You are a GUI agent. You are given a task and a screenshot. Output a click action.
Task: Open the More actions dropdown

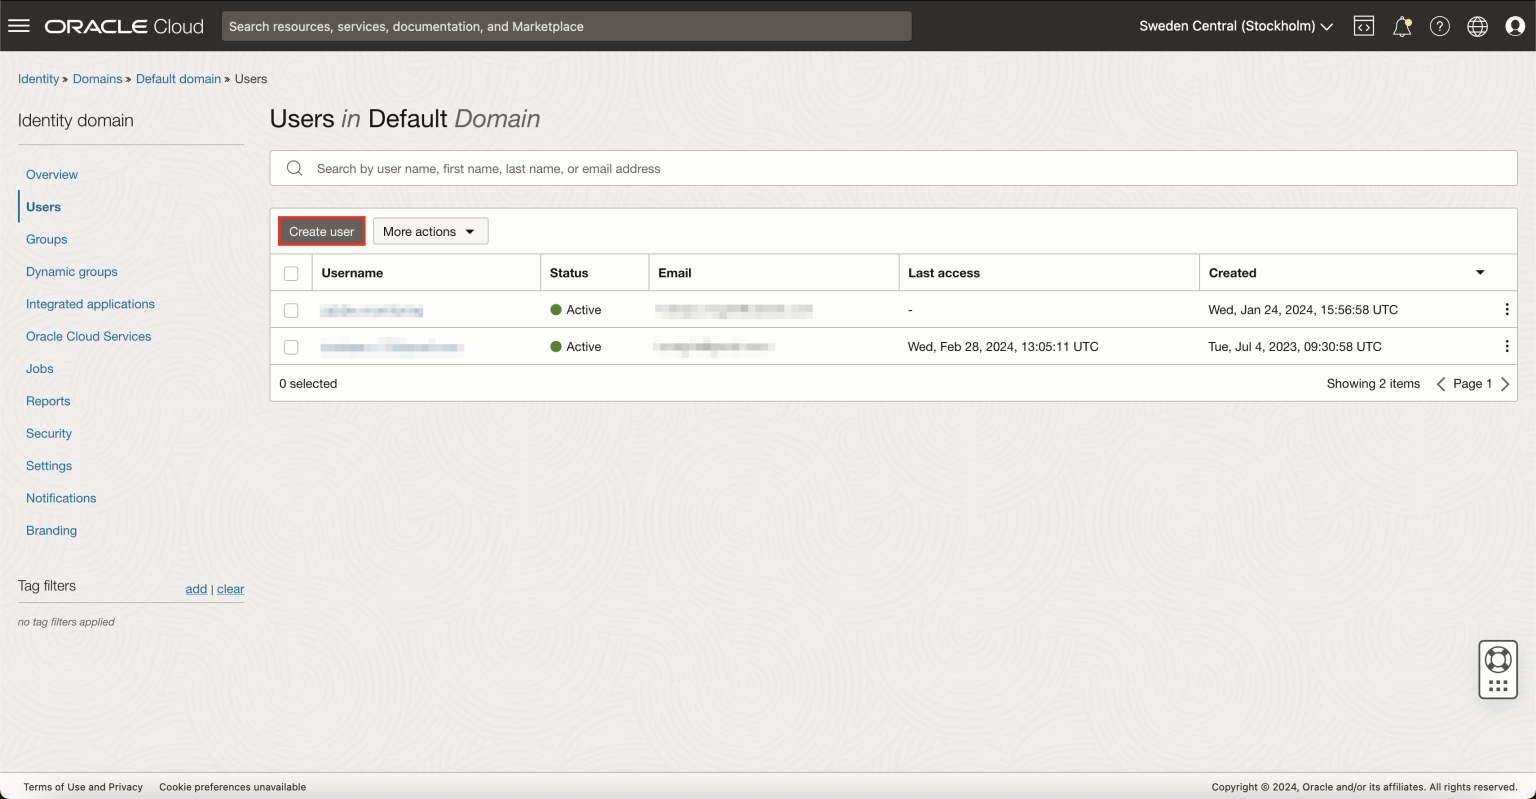point(429,230)
